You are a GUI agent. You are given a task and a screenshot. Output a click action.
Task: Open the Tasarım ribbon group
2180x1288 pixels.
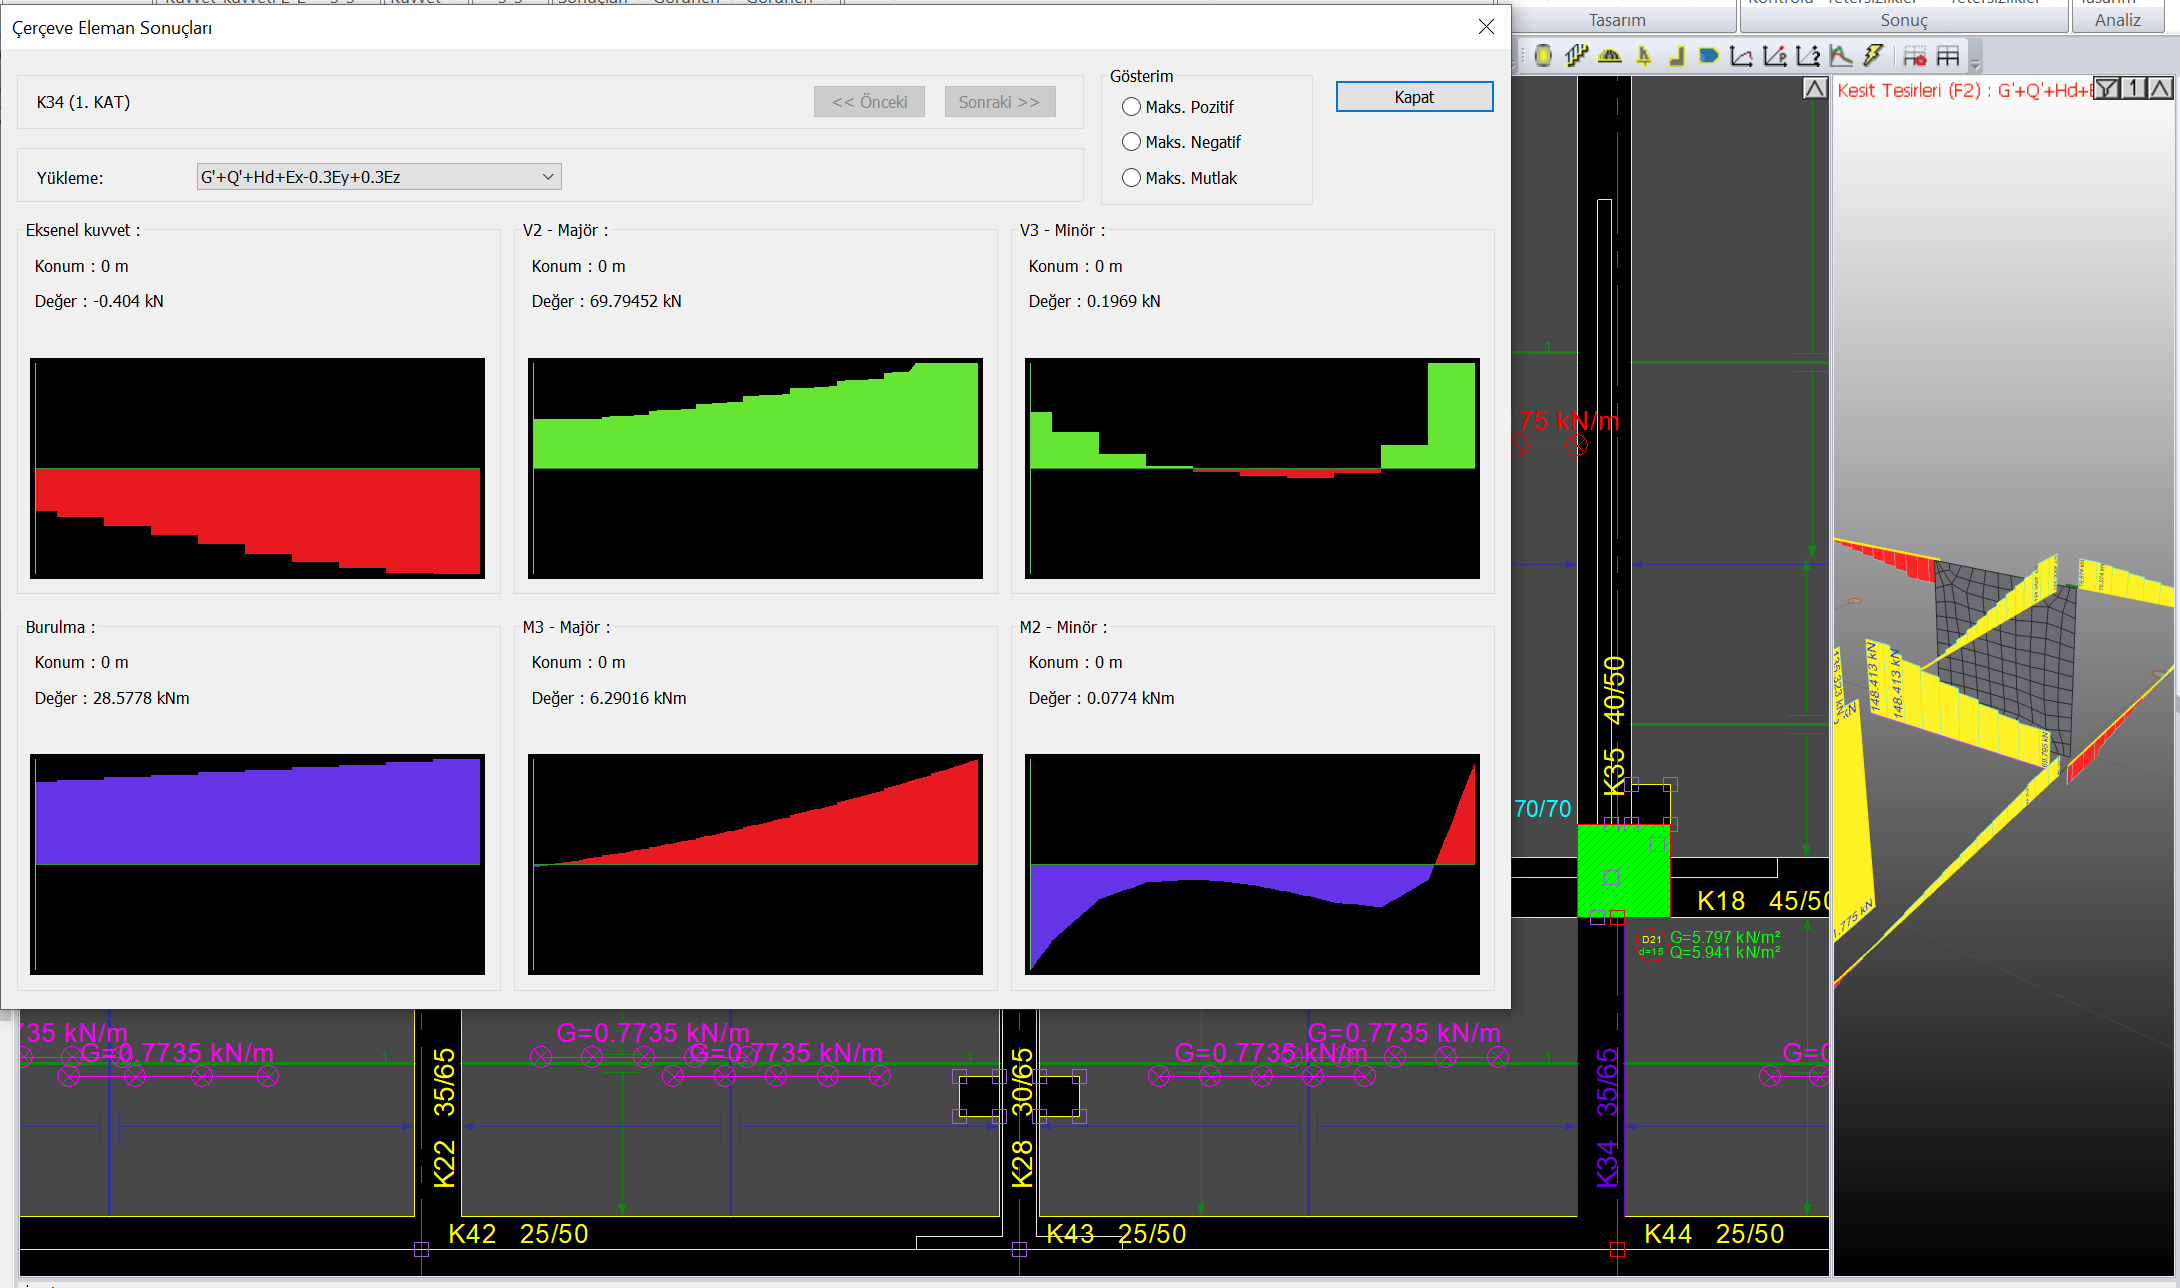coord(1617,20)
